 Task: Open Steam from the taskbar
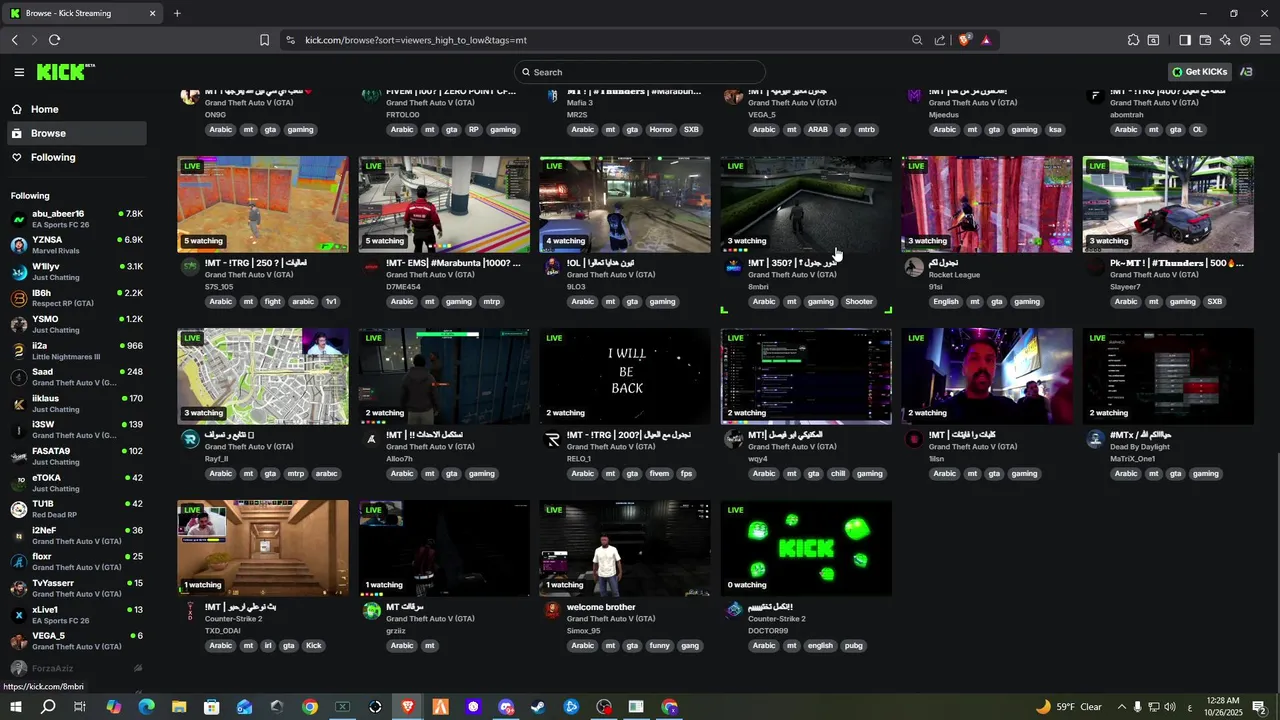tap(538, 707)
